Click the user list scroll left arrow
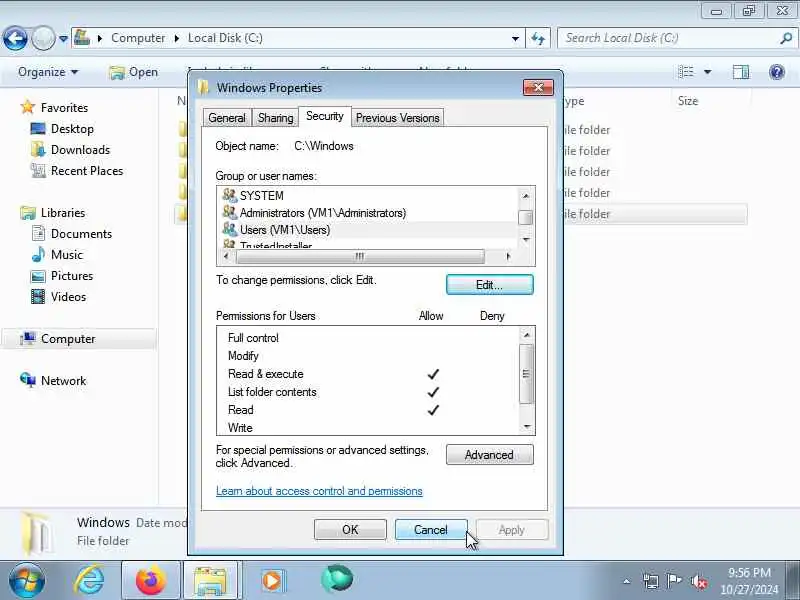800x600 pixels. click(x=226, y=256)
